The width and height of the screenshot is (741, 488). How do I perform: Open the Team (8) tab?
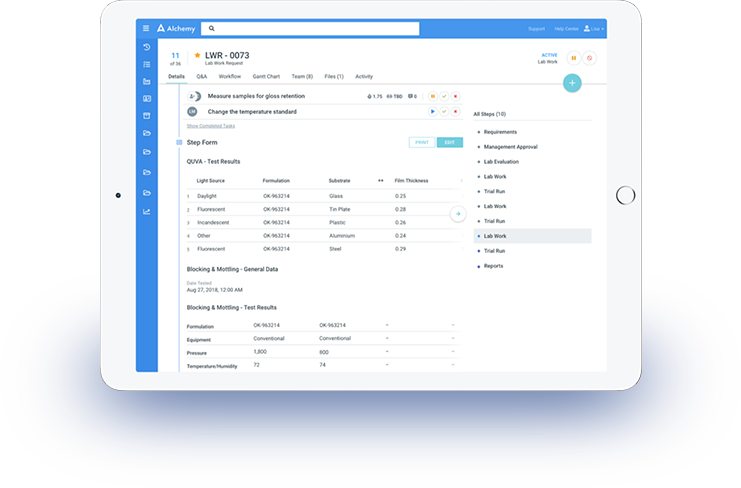coord(302,77)
